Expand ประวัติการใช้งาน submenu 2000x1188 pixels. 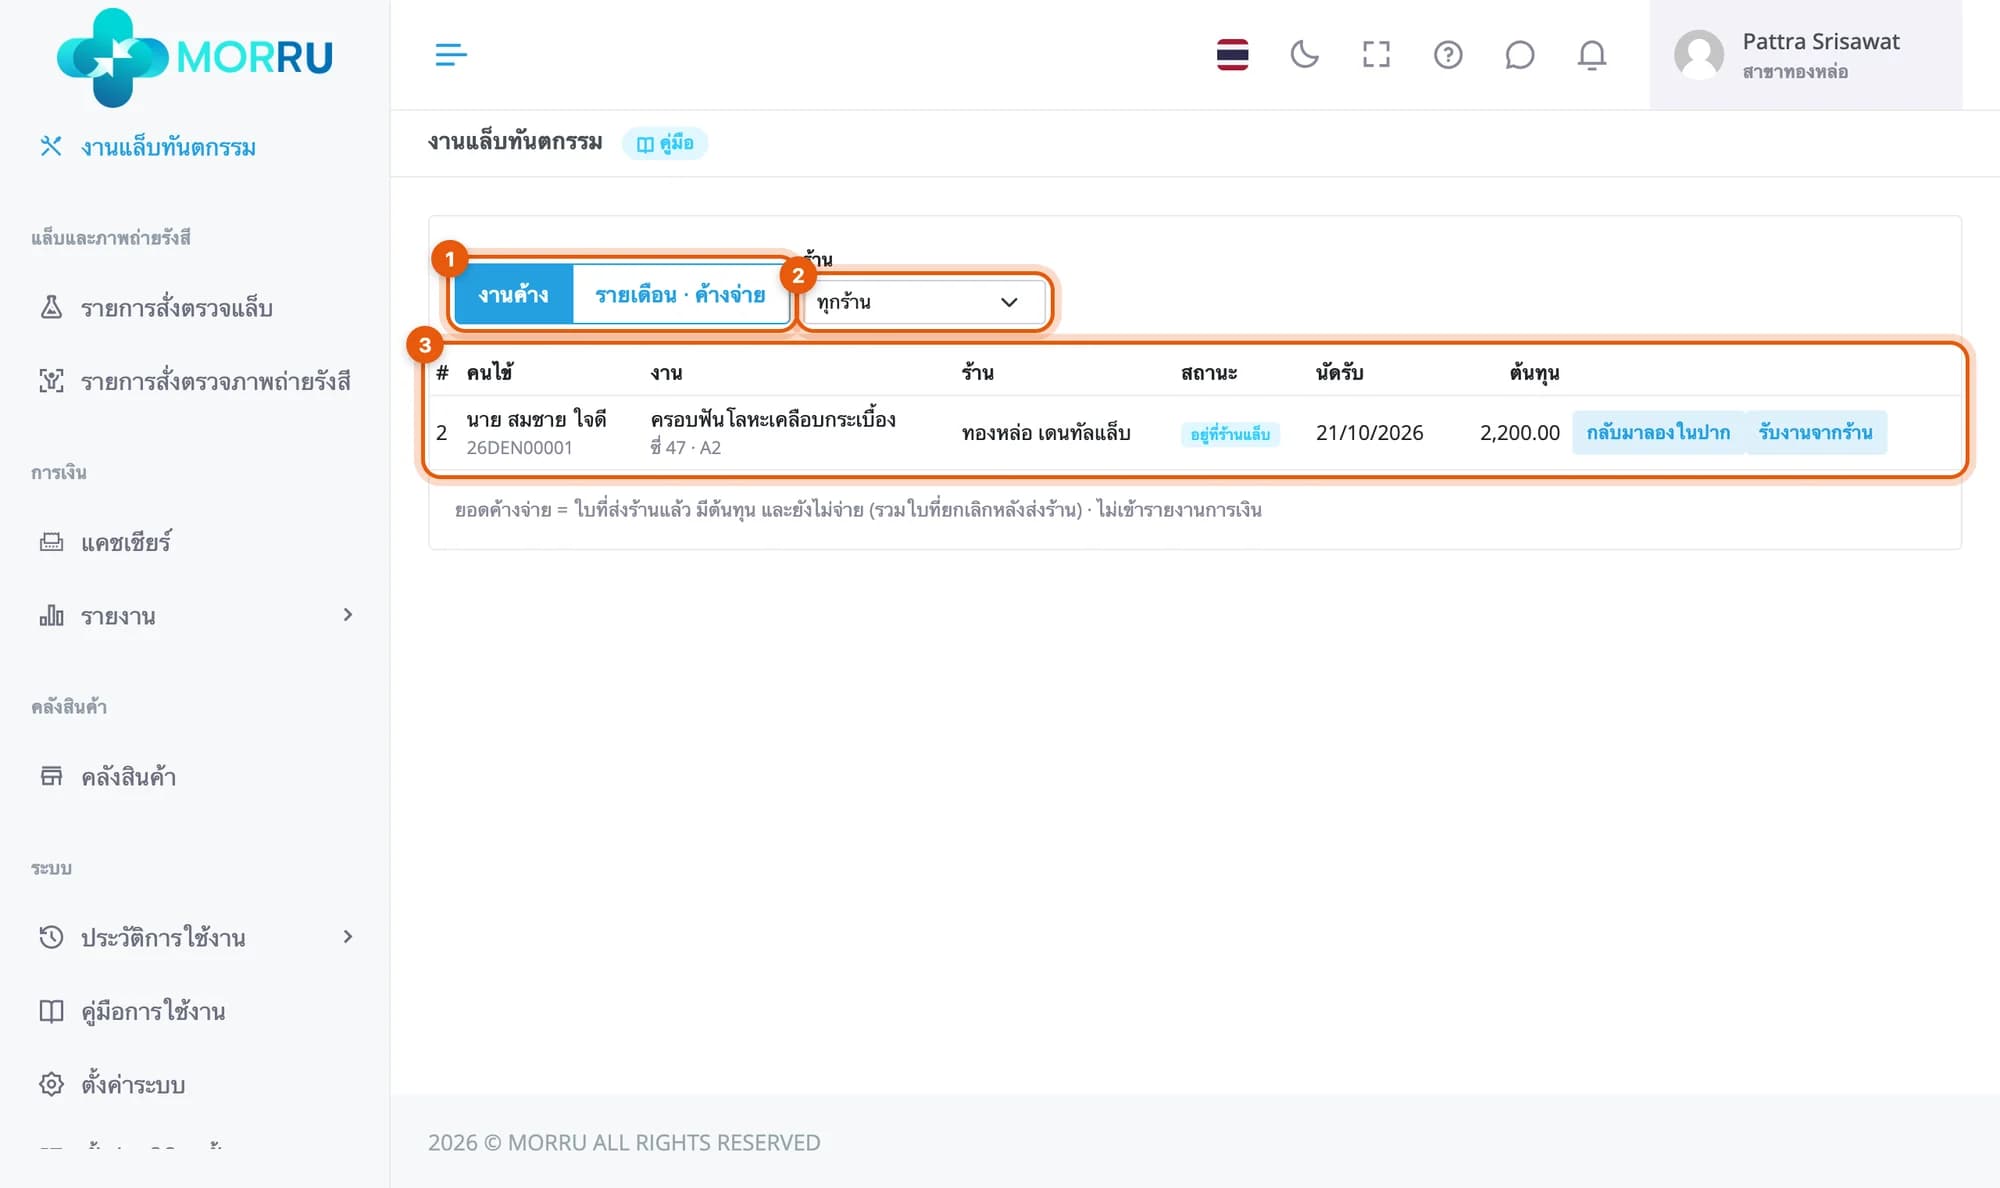[195, 937]
